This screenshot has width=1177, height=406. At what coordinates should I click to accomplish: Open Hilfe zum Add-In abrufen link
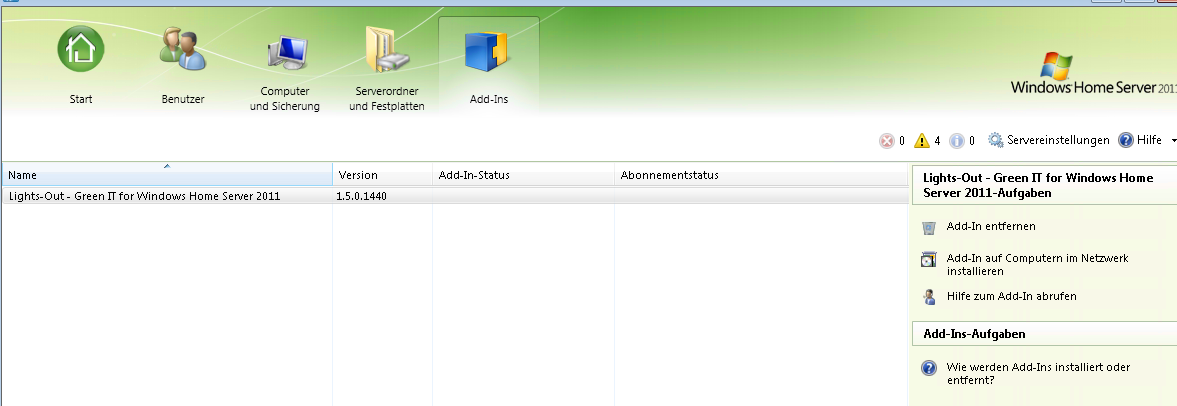tap(1011, 296)
